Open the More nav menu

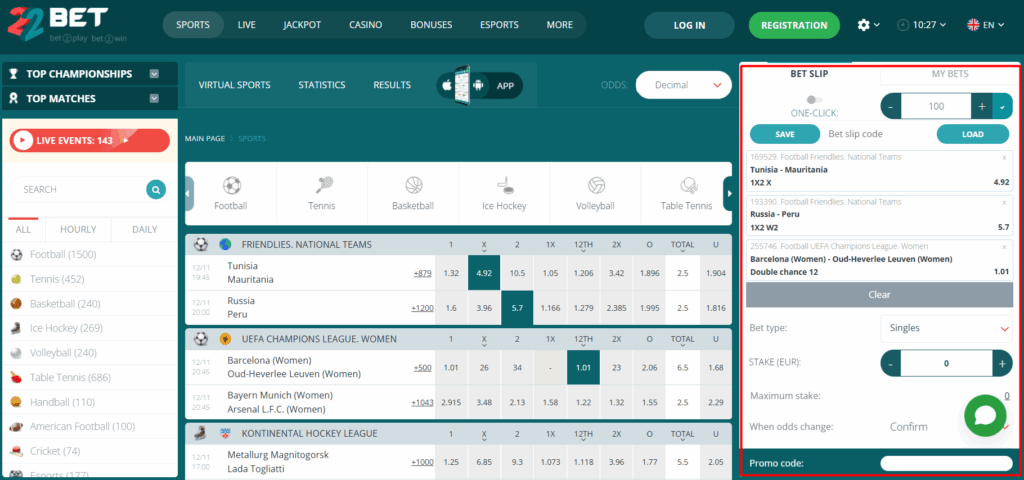560,25
